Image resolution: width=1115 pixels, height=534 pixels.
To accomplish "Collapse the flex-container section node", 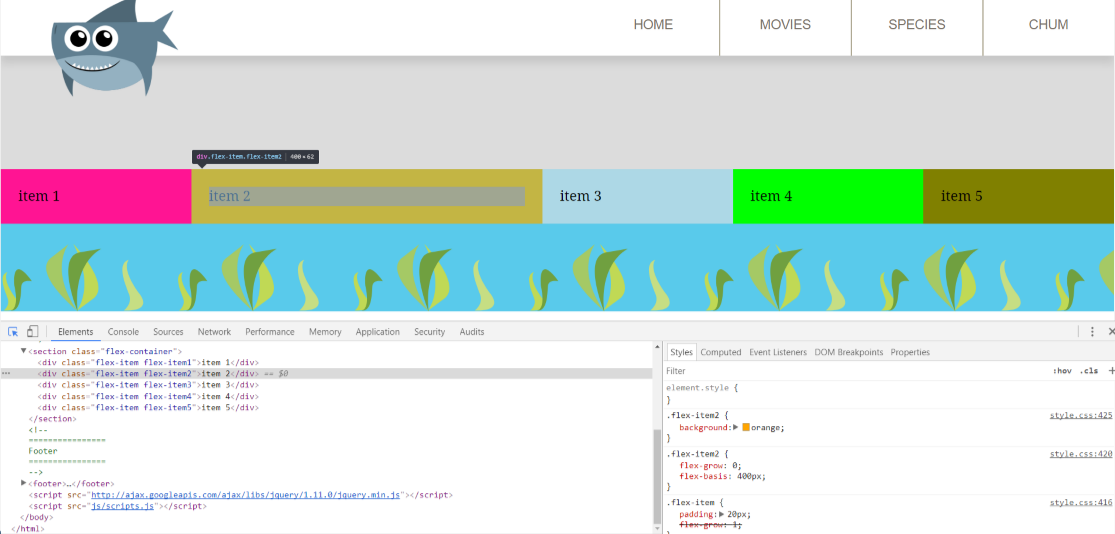I will pos(24,351).
